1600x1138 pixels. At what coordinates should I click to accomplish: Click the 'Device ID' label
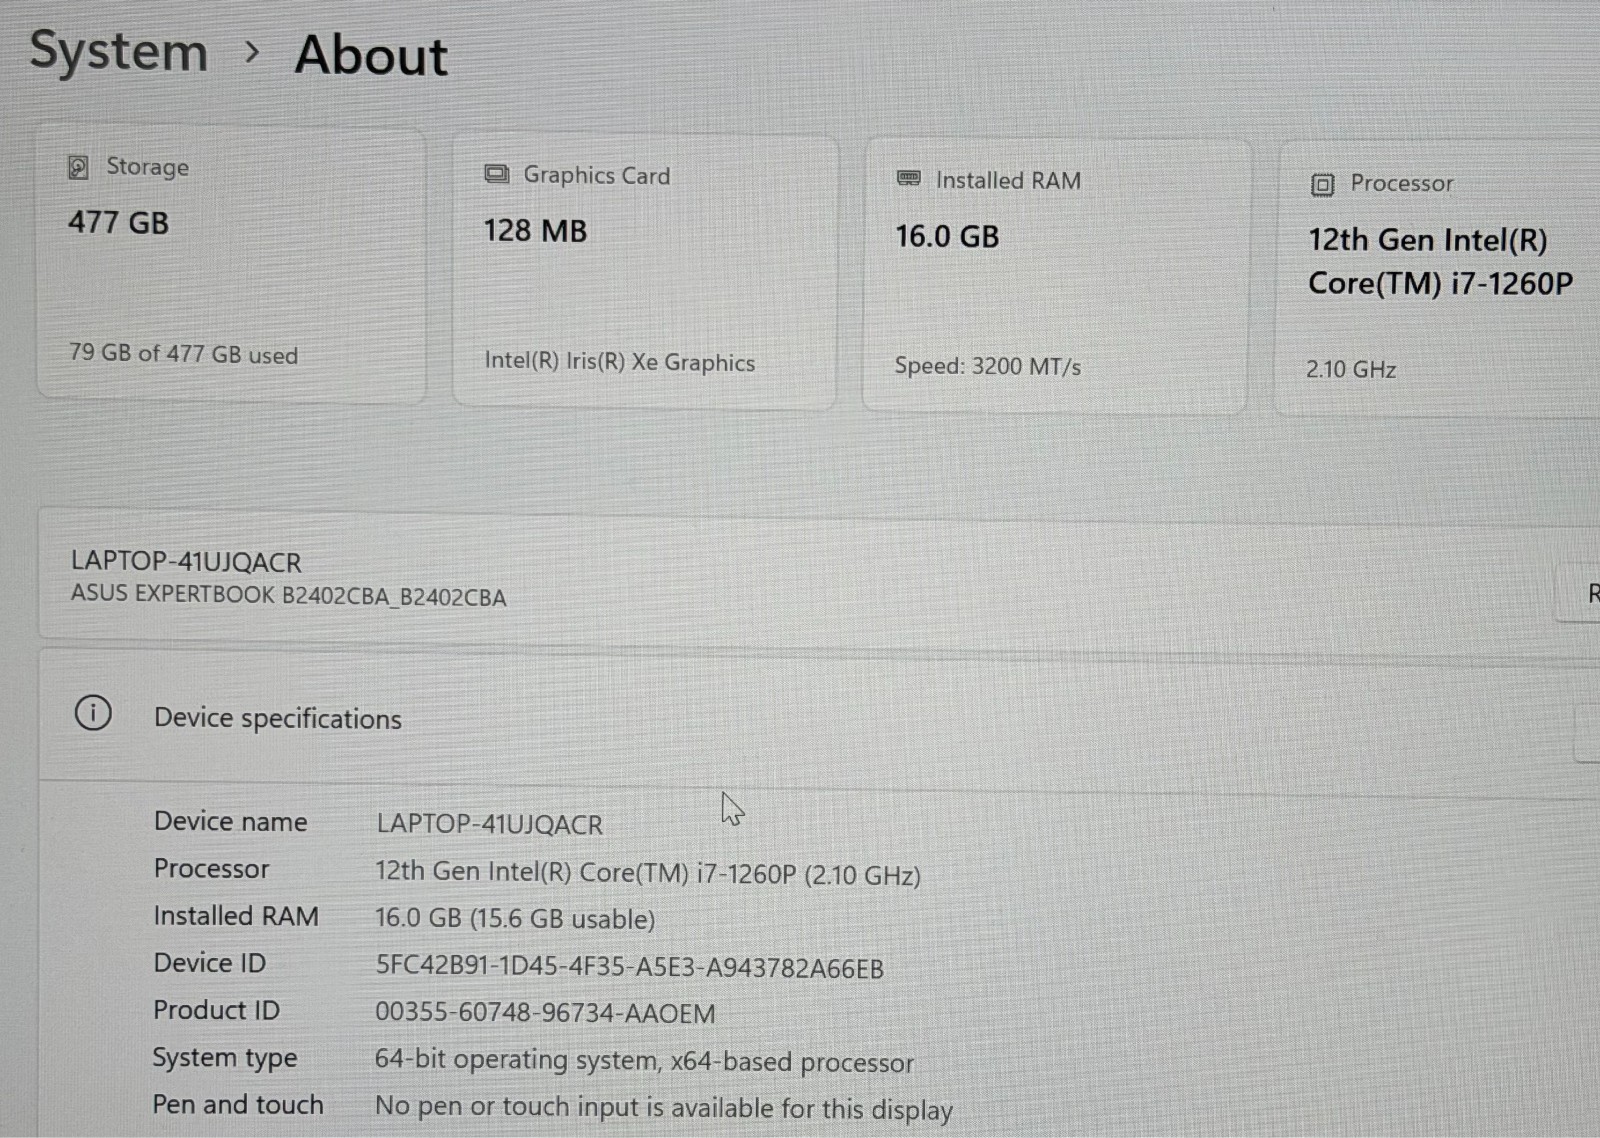point(209,963)
